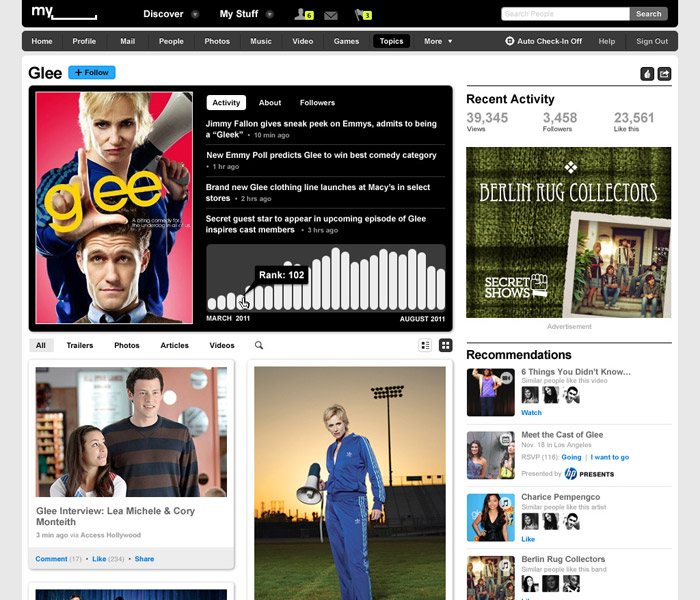Open the mail envelope icon in top bar
The height and width of the screenshot is (600, 700).
pyautogui.click(x=331, y=16)
